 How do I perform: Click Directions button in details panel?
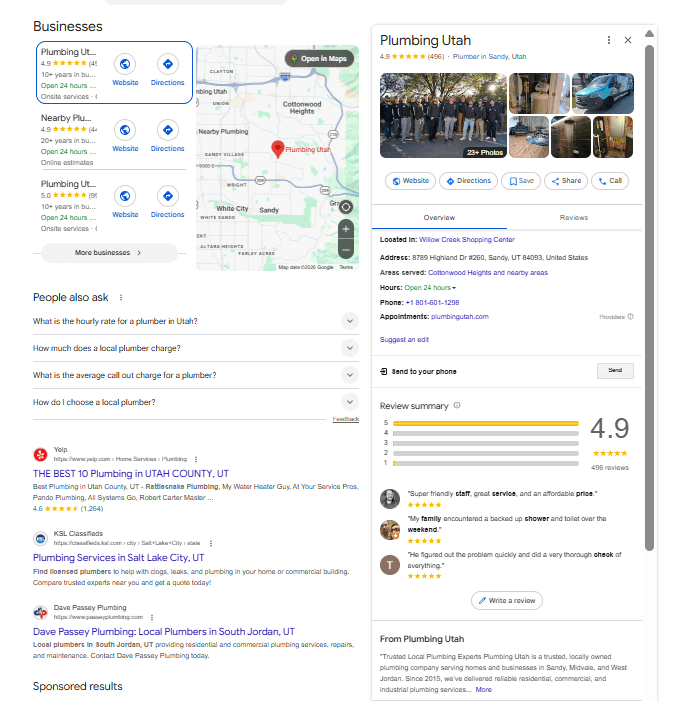468,181
